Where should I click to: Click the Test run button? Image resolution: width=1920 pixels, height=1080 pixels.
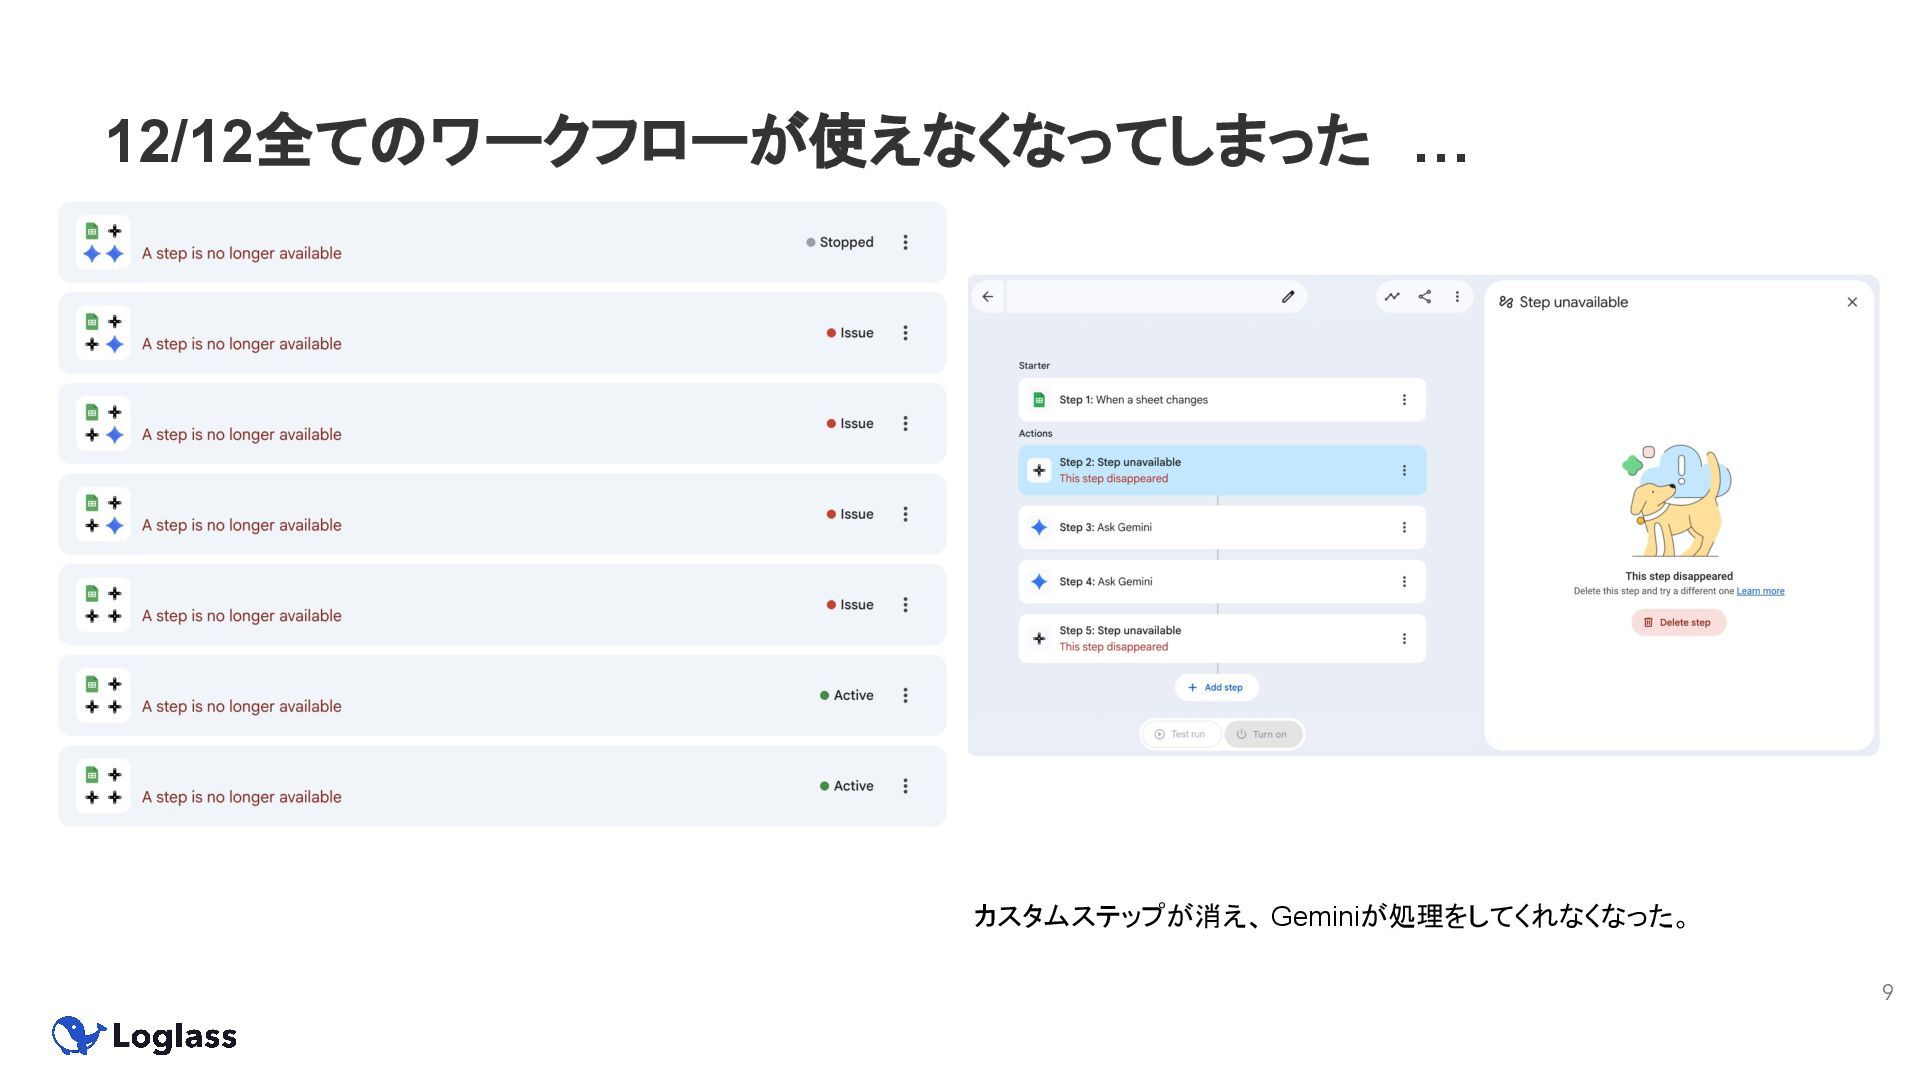point(1180,734)
